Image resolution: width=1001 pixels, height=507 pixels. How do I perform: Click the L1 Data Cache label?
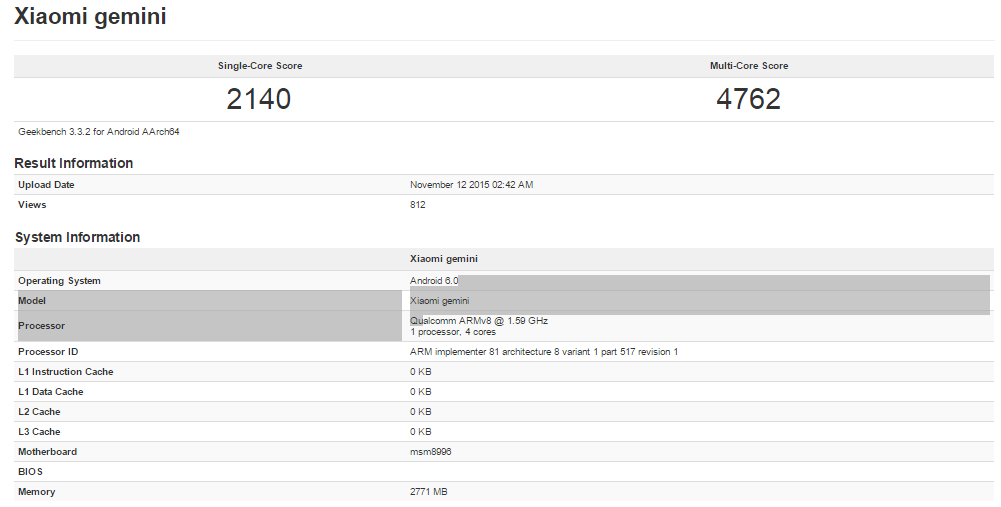coord(50,392)
